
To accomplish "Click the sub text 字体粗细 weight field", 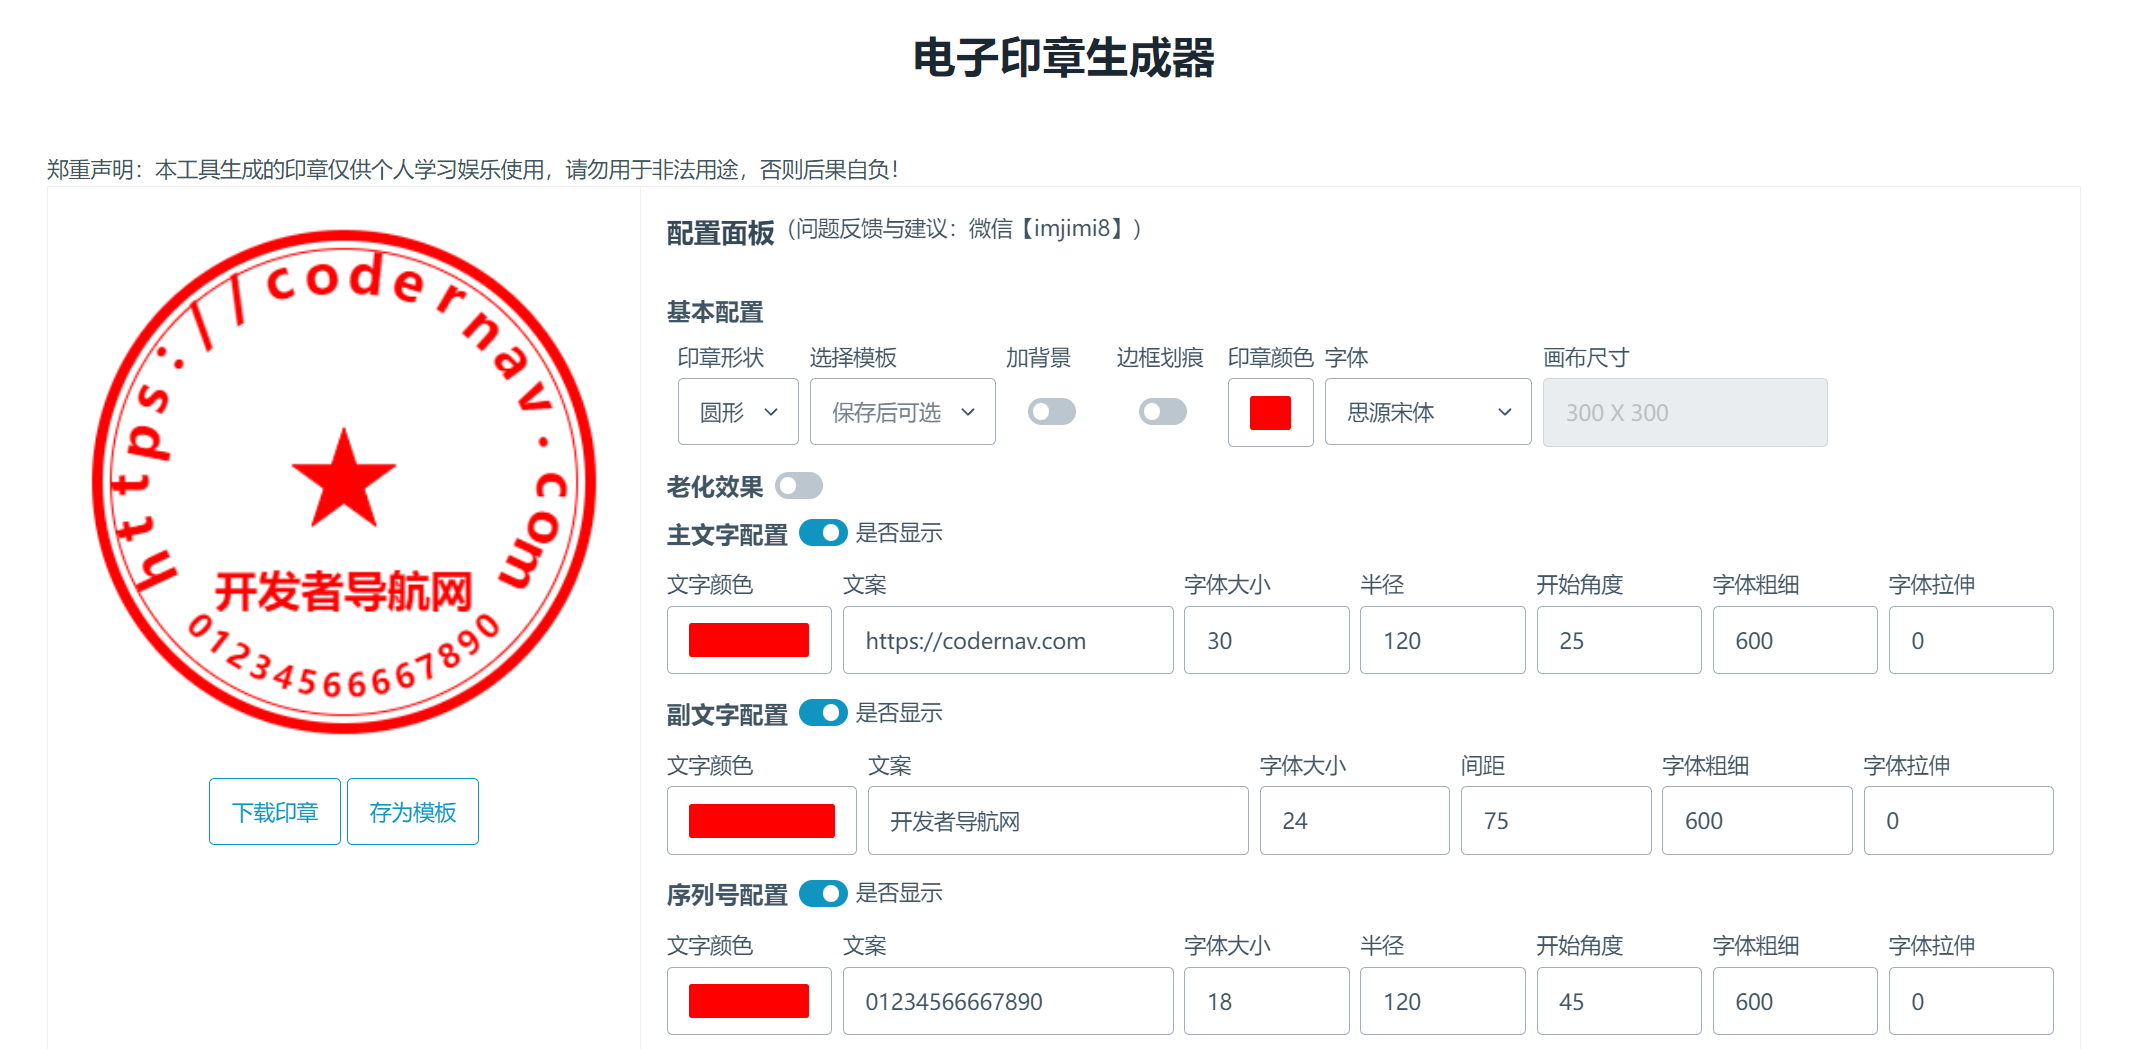I will coord(1757,821).
